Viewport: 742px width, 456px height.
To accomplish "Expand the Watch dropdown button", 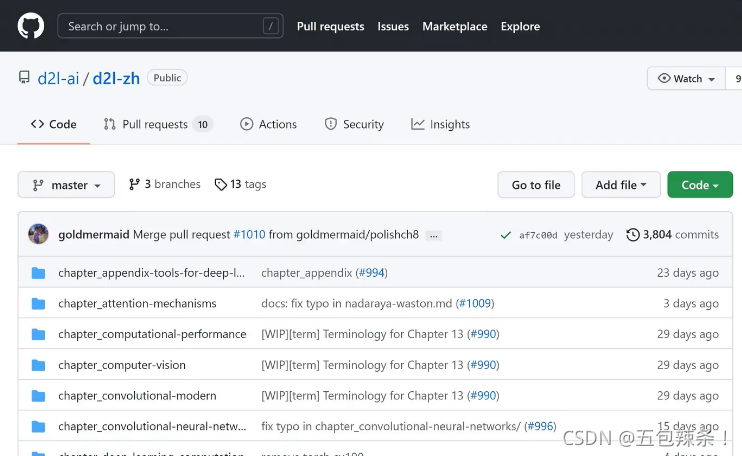I will coord(686,79).
